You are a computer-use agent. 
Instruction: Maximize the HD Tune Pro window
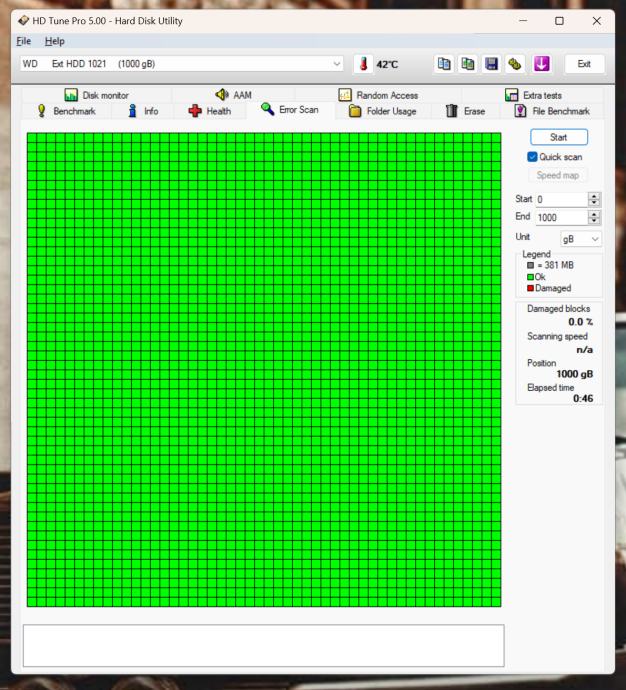coord(559,21)
